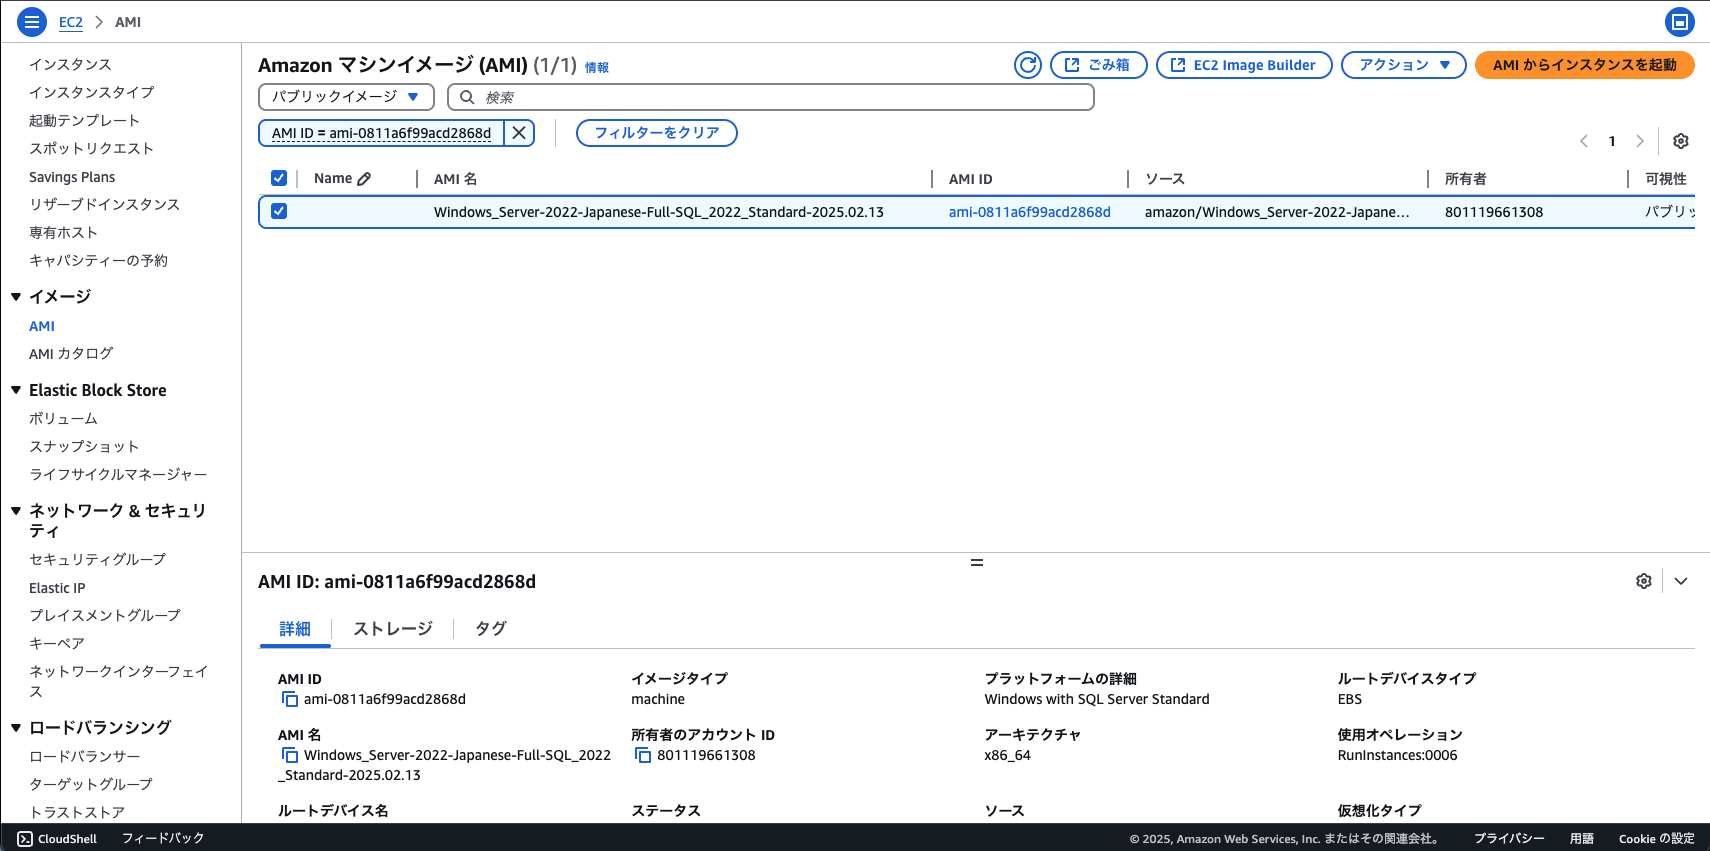Collapse the ロードバランシング section
1710x851 pixels.
pos(16,727)
